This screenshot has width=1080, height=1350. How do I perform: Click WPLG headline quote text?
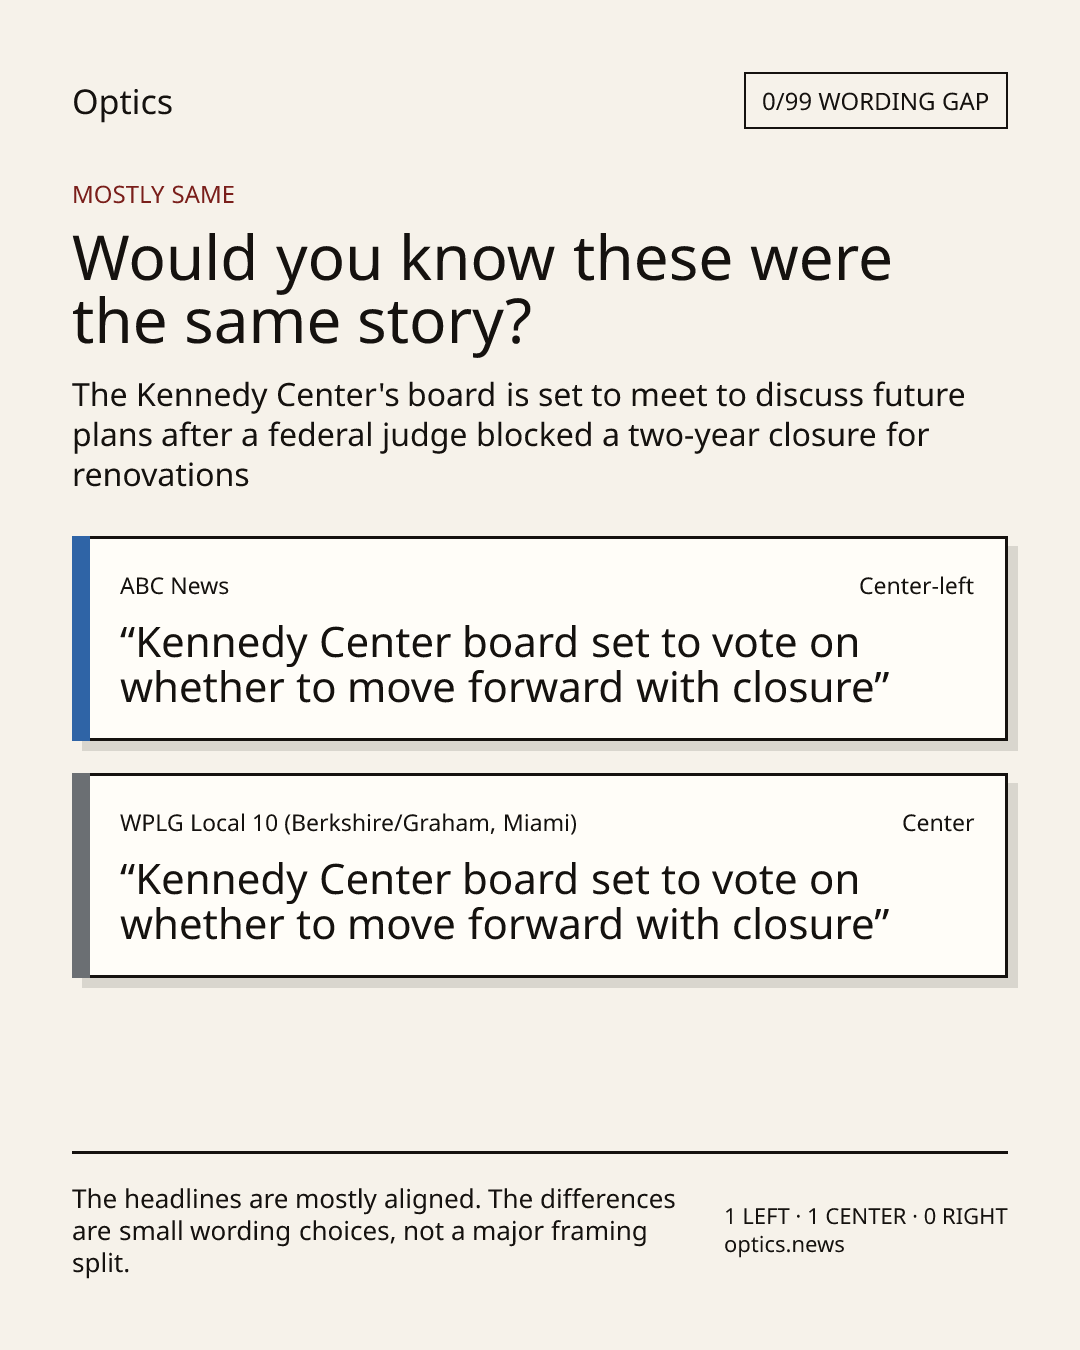pyautogui.click(x=505, y=902)
